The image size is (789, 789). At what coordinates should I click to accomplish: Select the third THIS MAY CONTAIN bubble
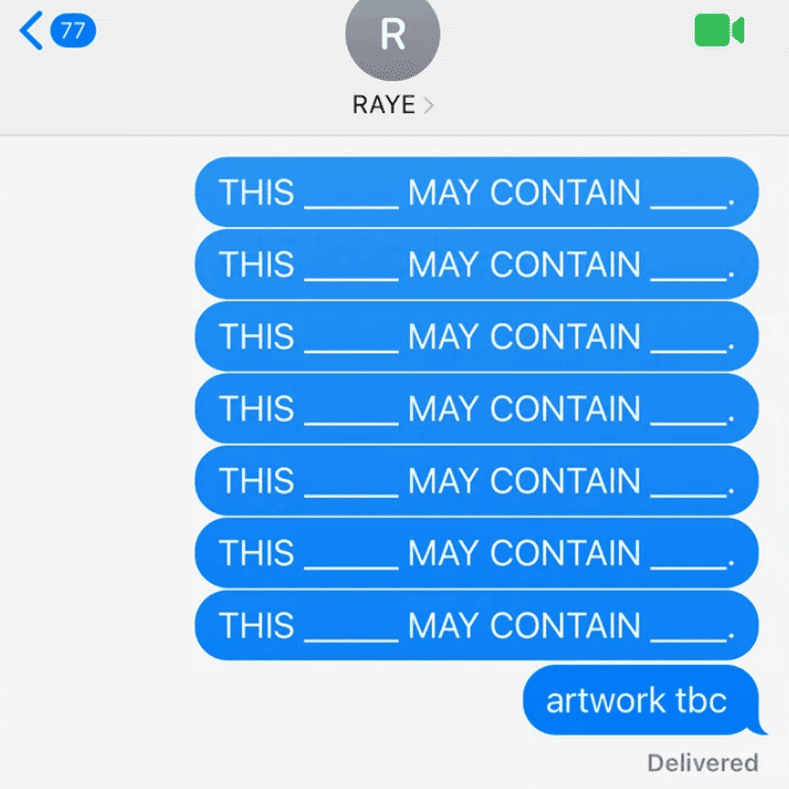click(x=477, y=336)
